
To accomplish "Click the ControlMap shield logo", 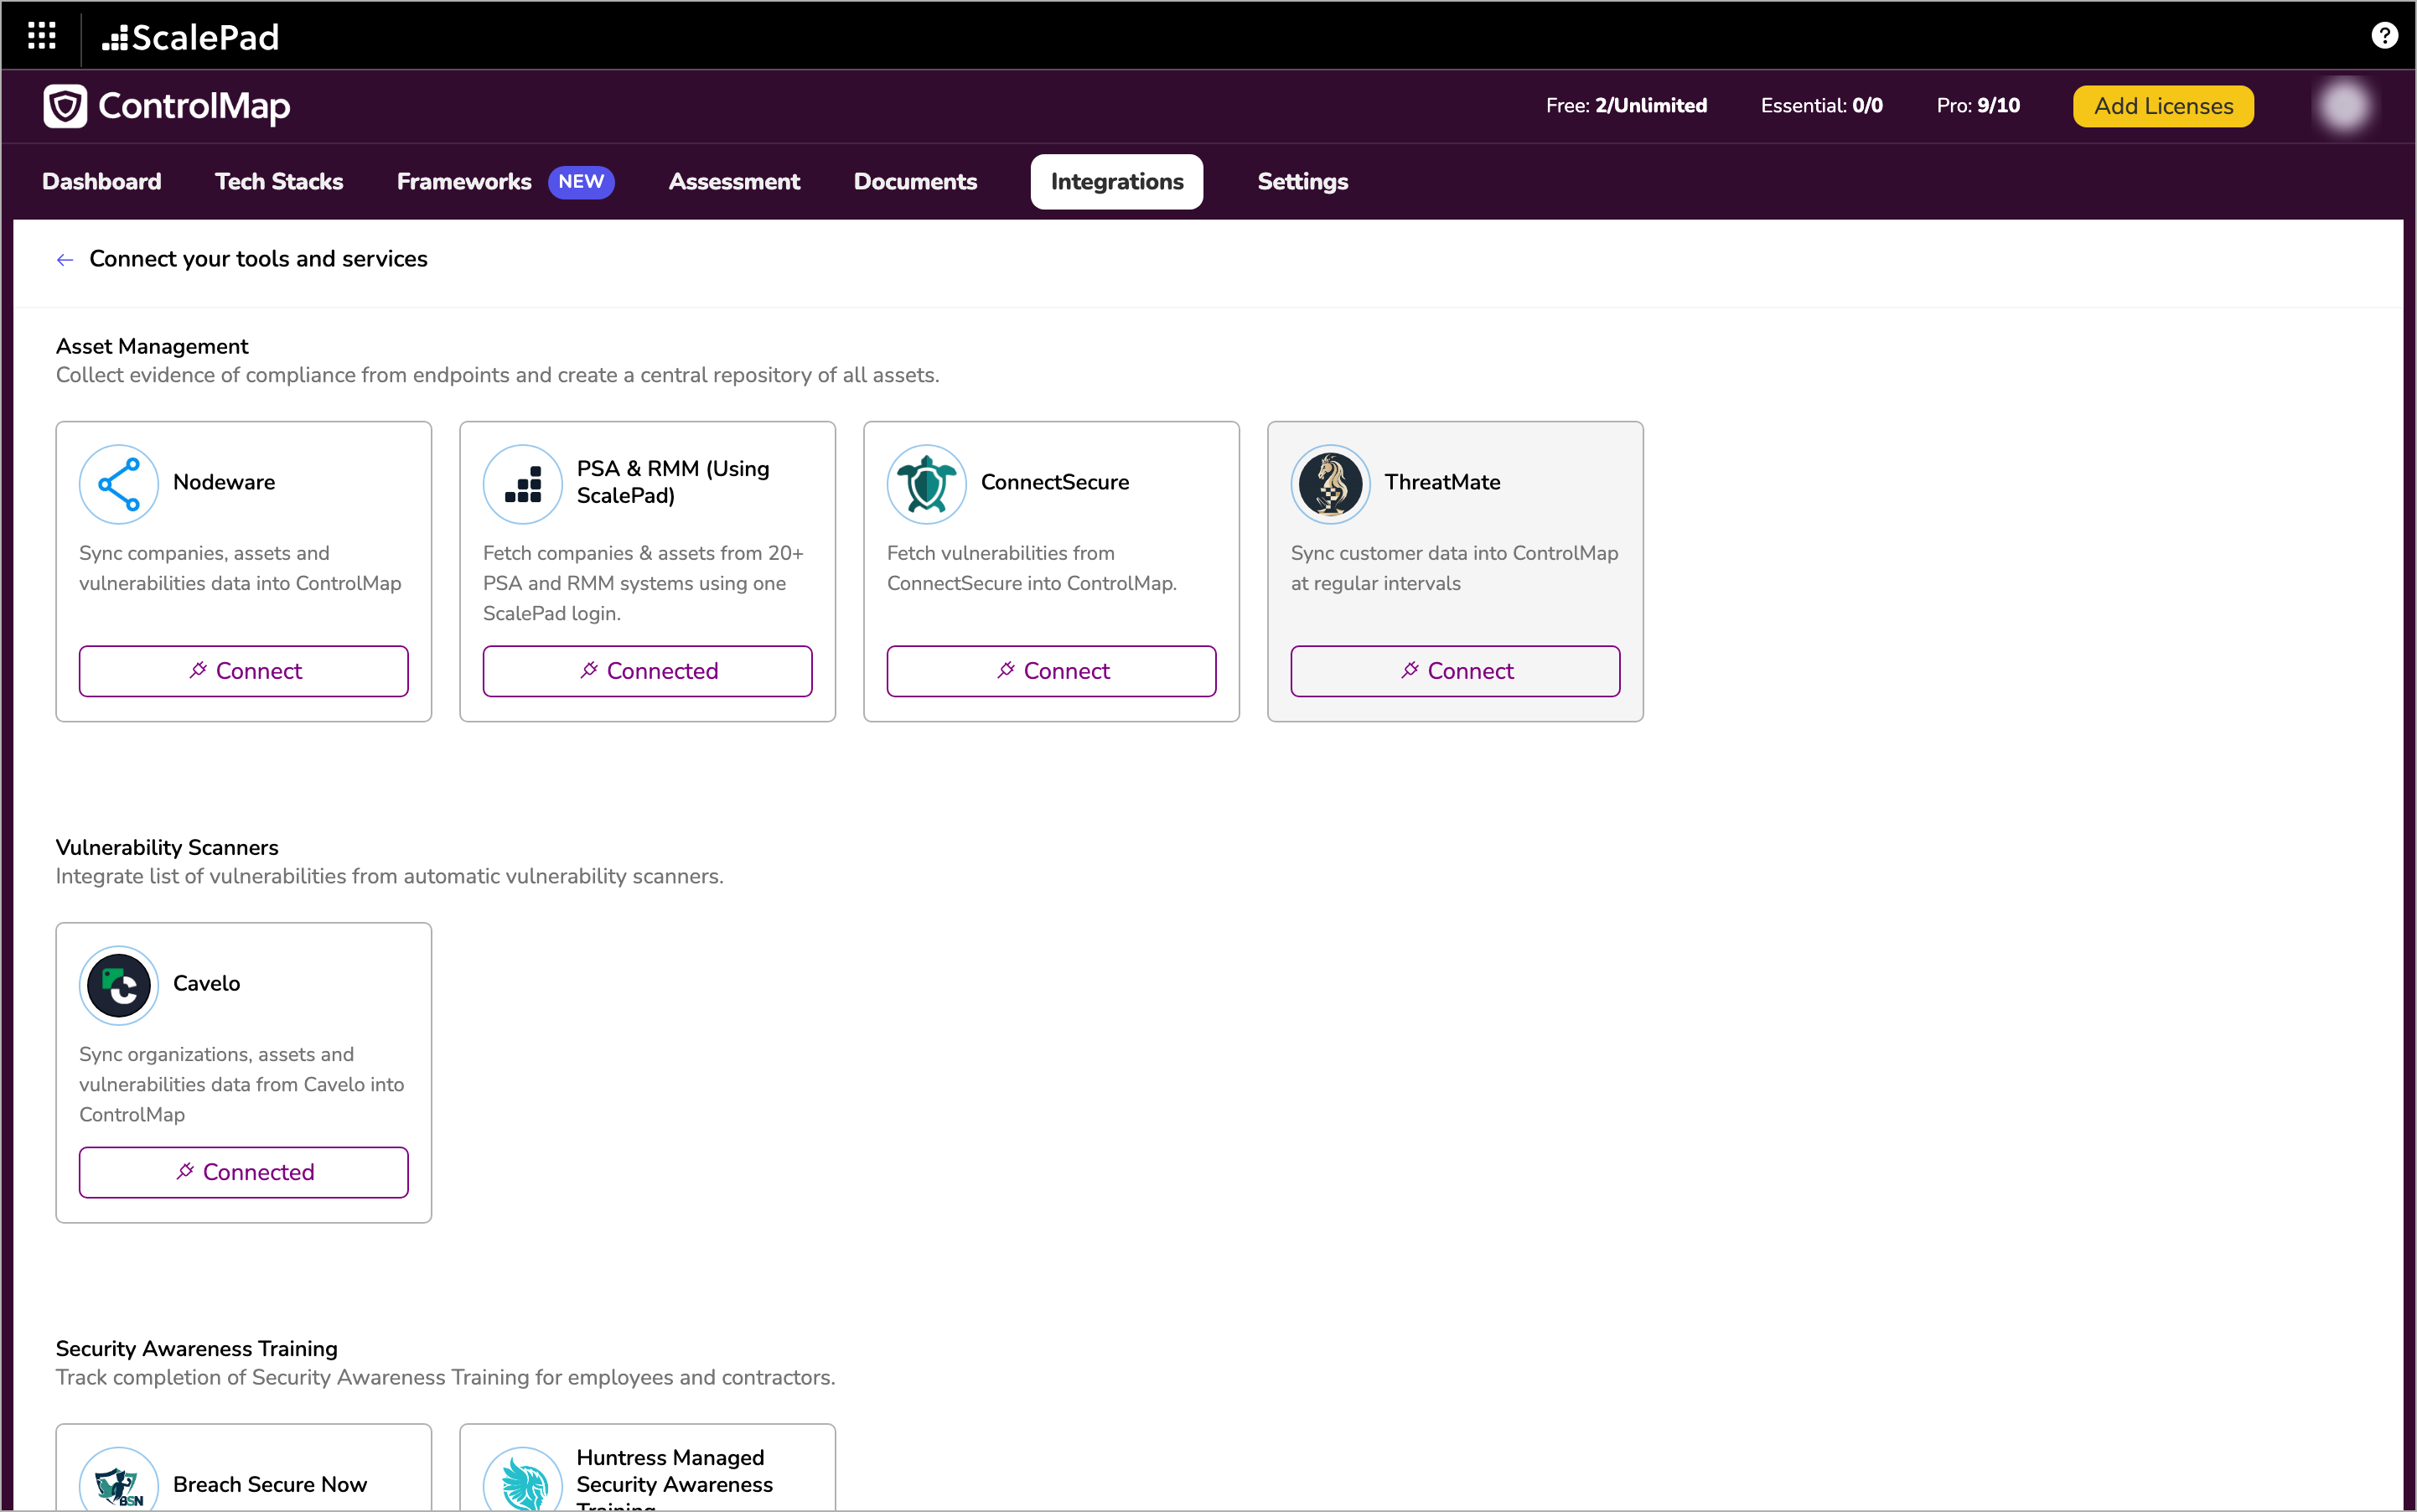I will coord(65,106).
